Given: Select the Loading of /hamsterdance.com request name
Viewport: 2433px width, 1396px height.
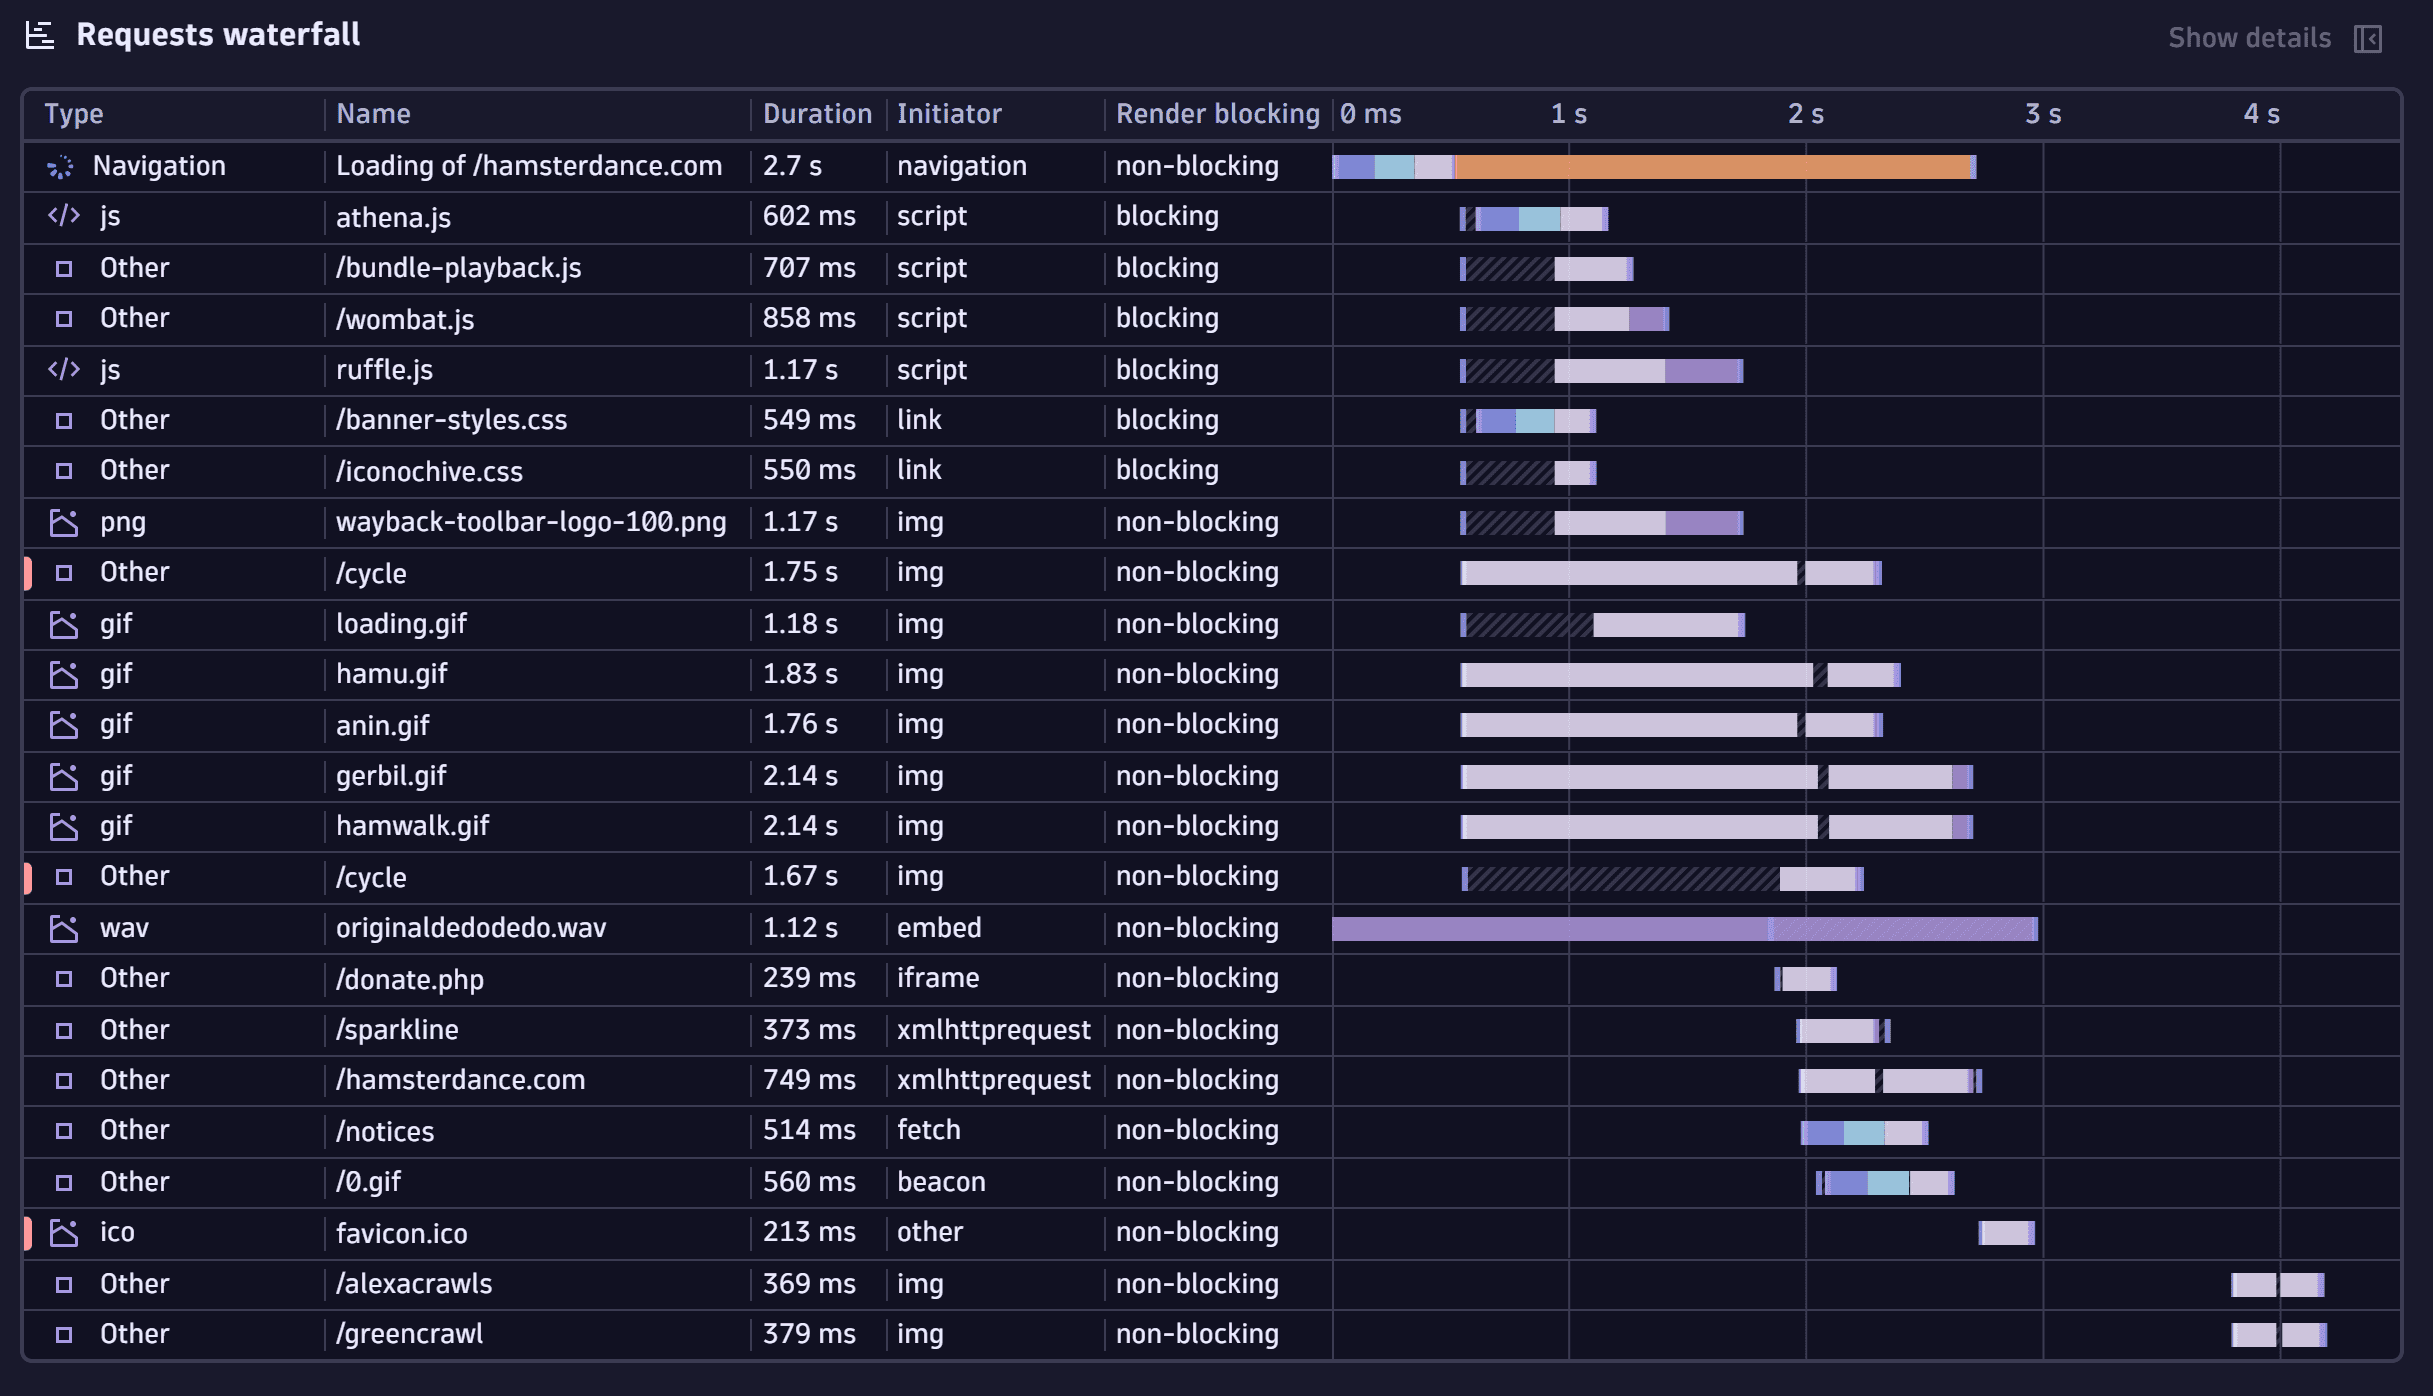Looking at the screenshot, I should (x=528, y=166).
